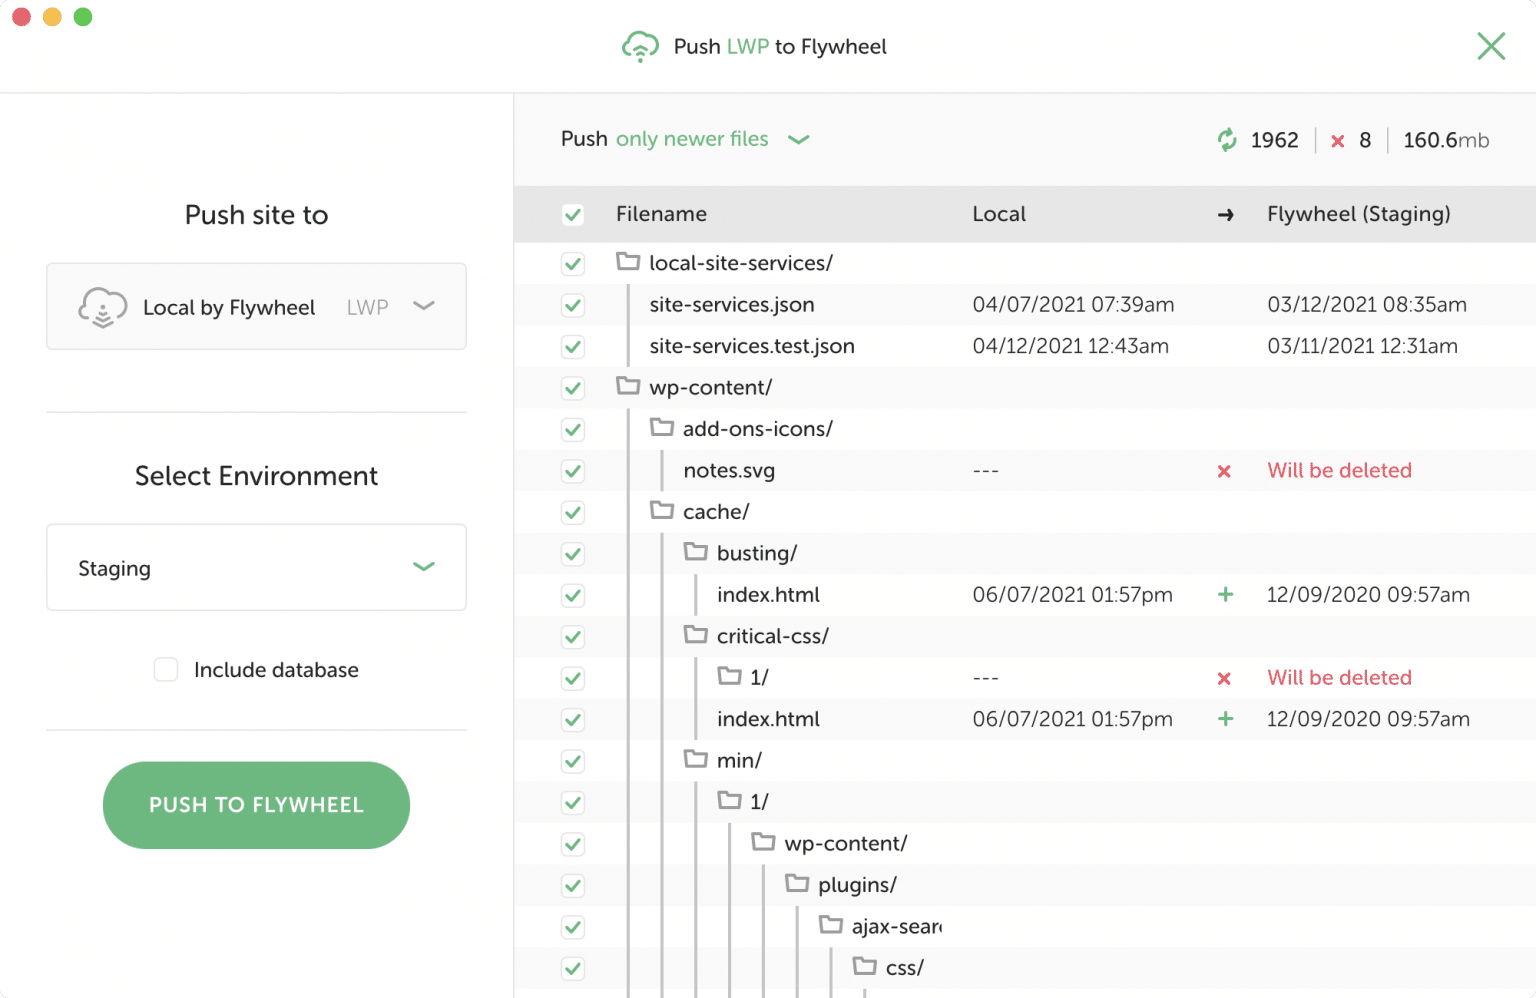Select the cache folder row

coord(715,512)
